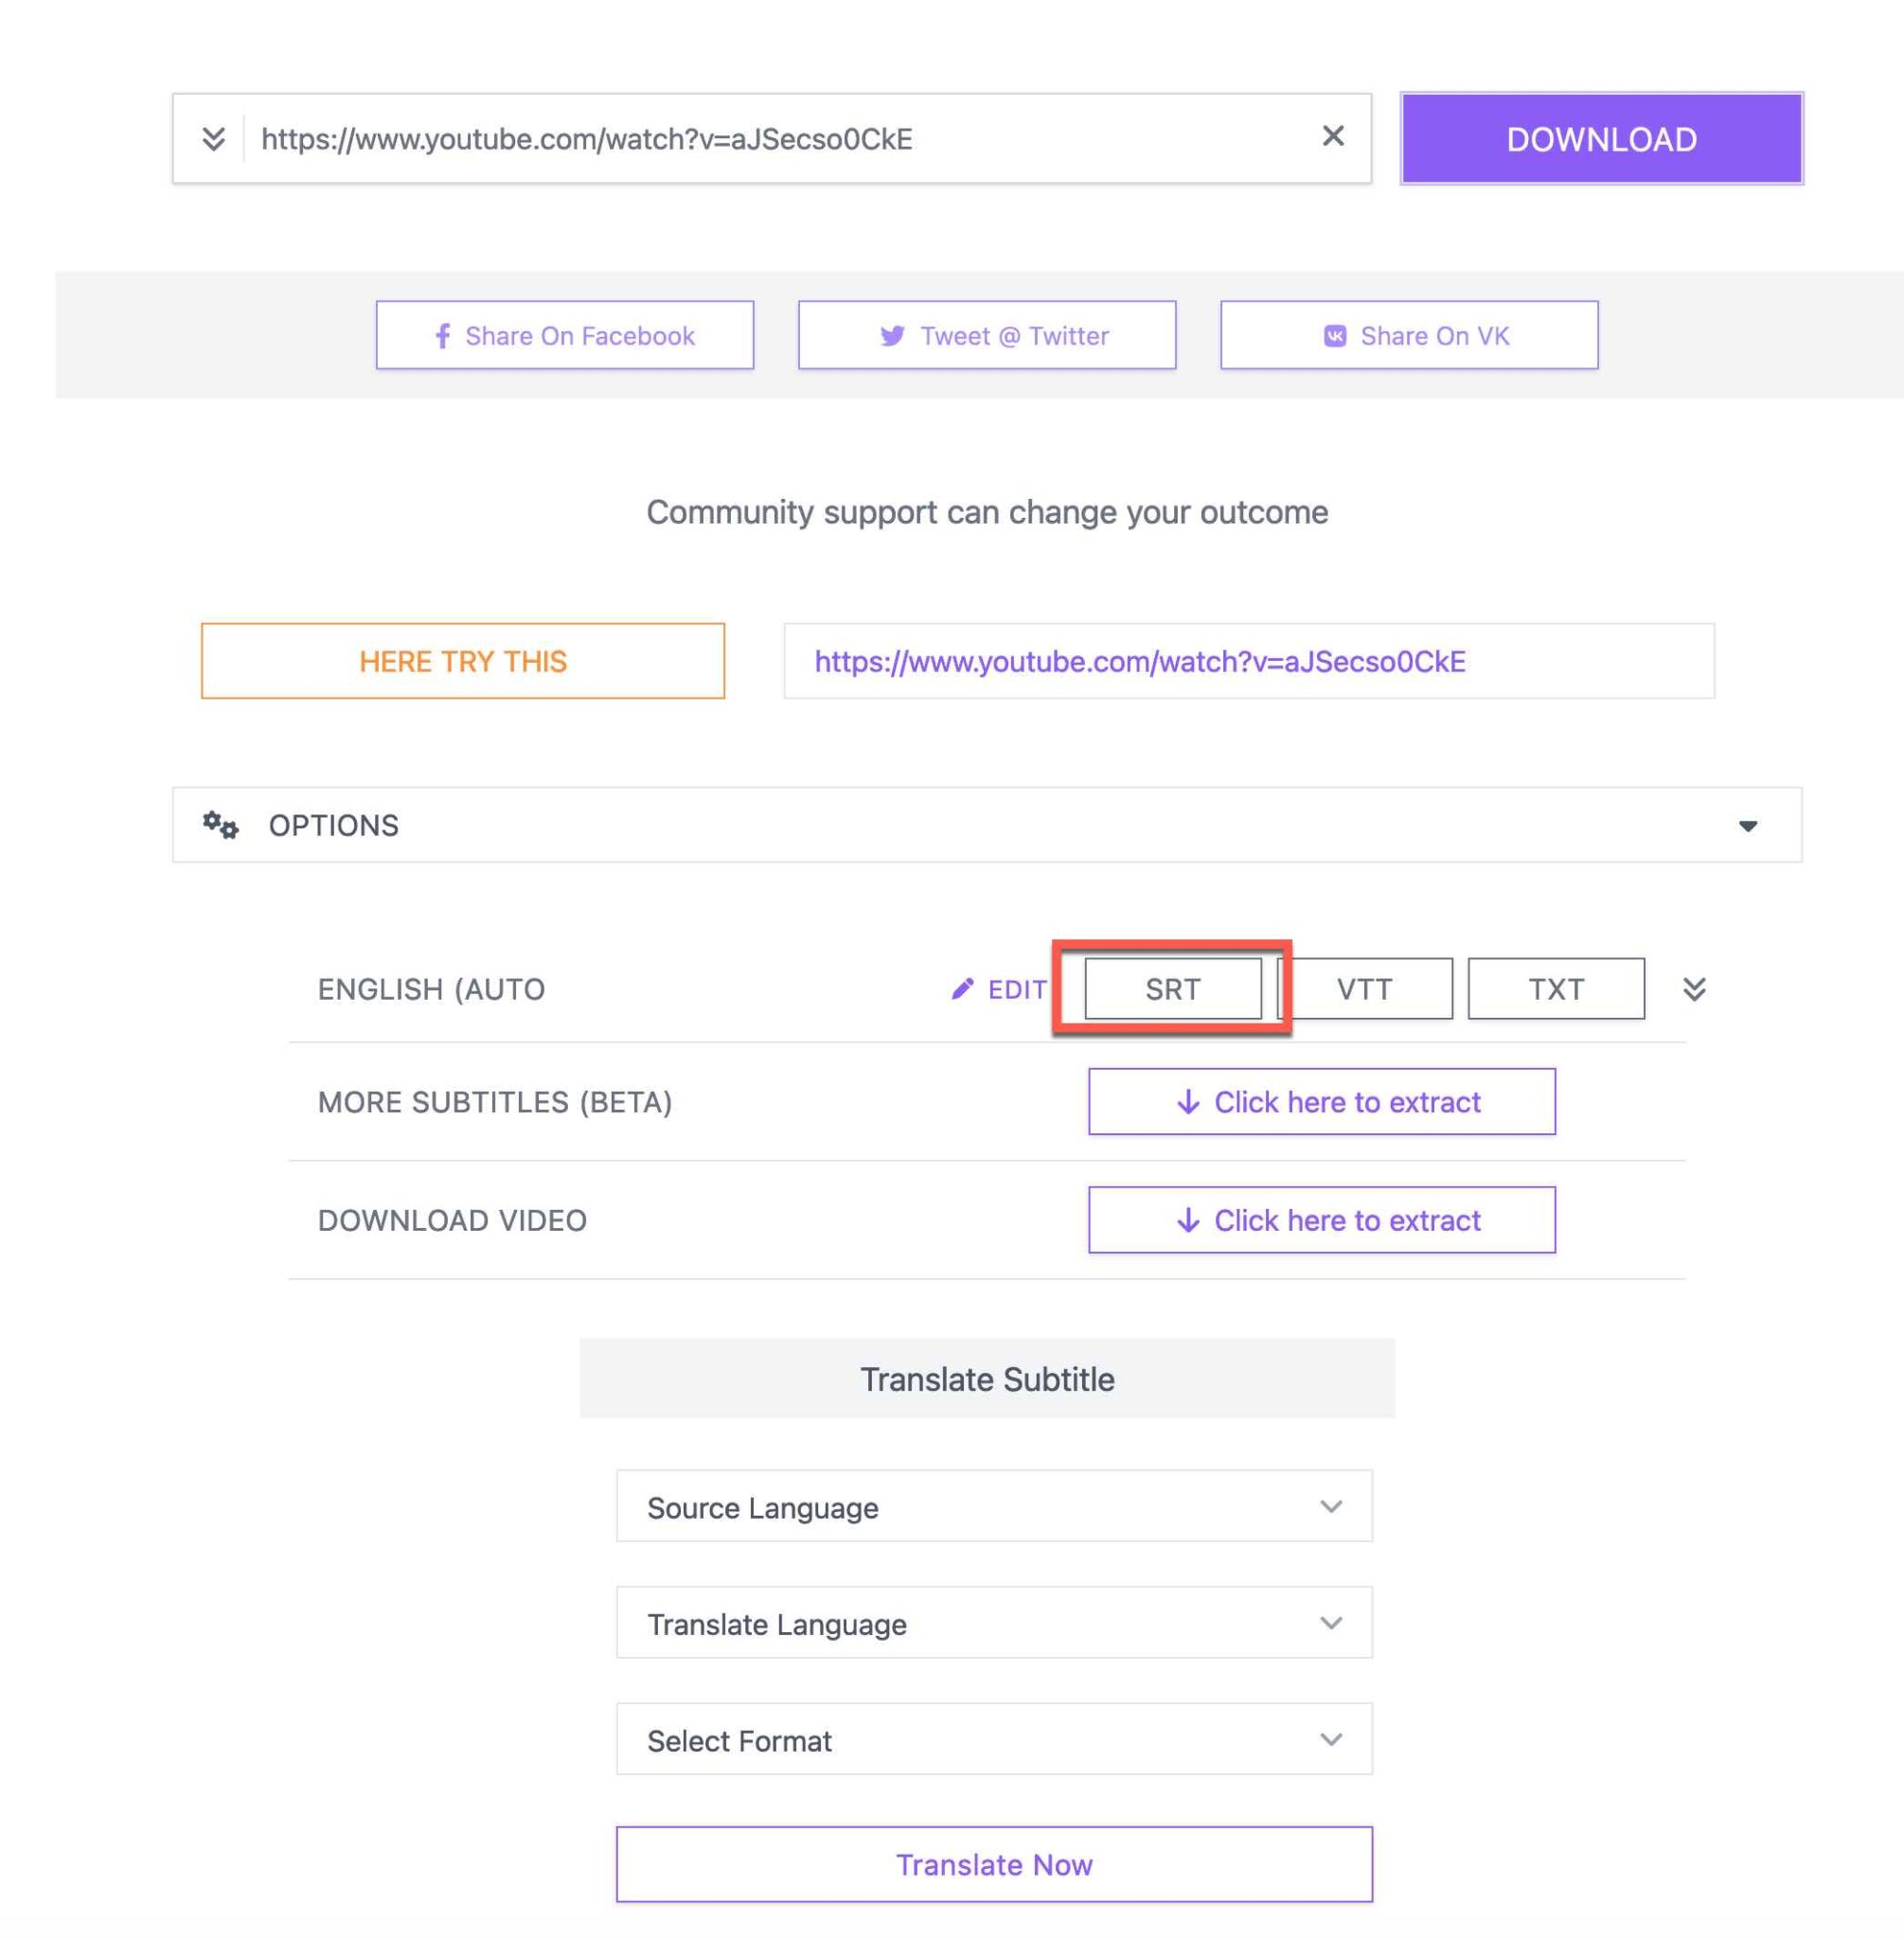The height and width of the screenshot is (1939, 1904).
Task: Click the Twitter bird icon
Action: pos(893,335)
